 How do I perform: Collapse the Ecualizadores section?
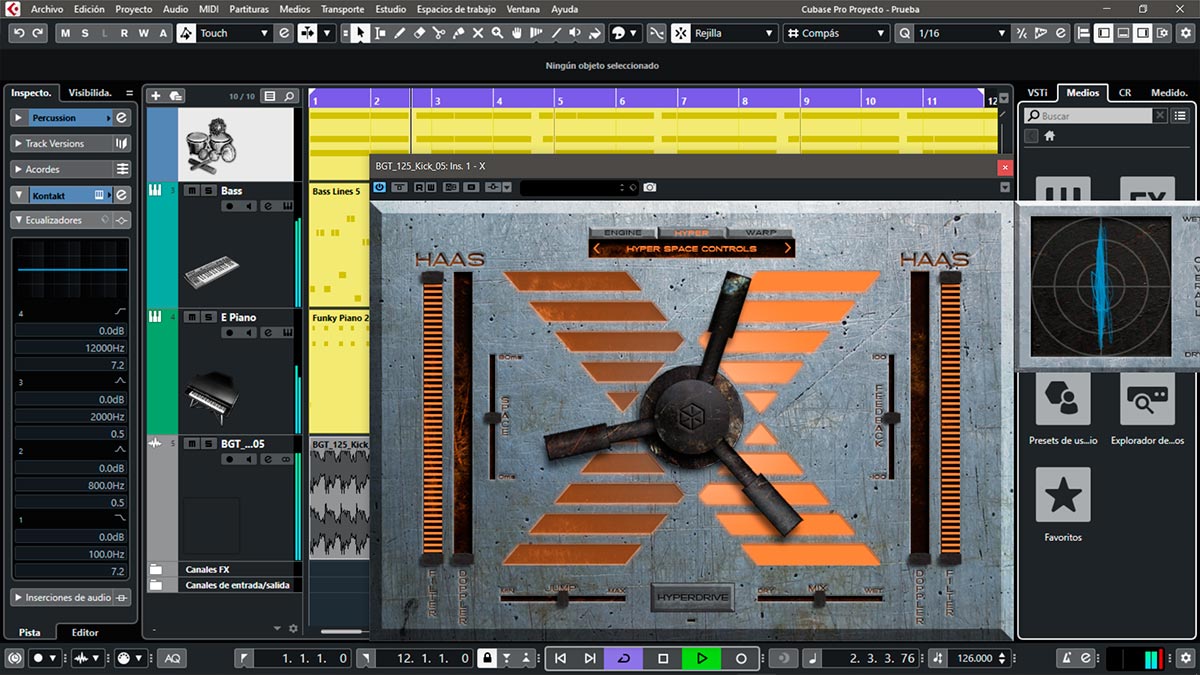click(x=19, y=220)
